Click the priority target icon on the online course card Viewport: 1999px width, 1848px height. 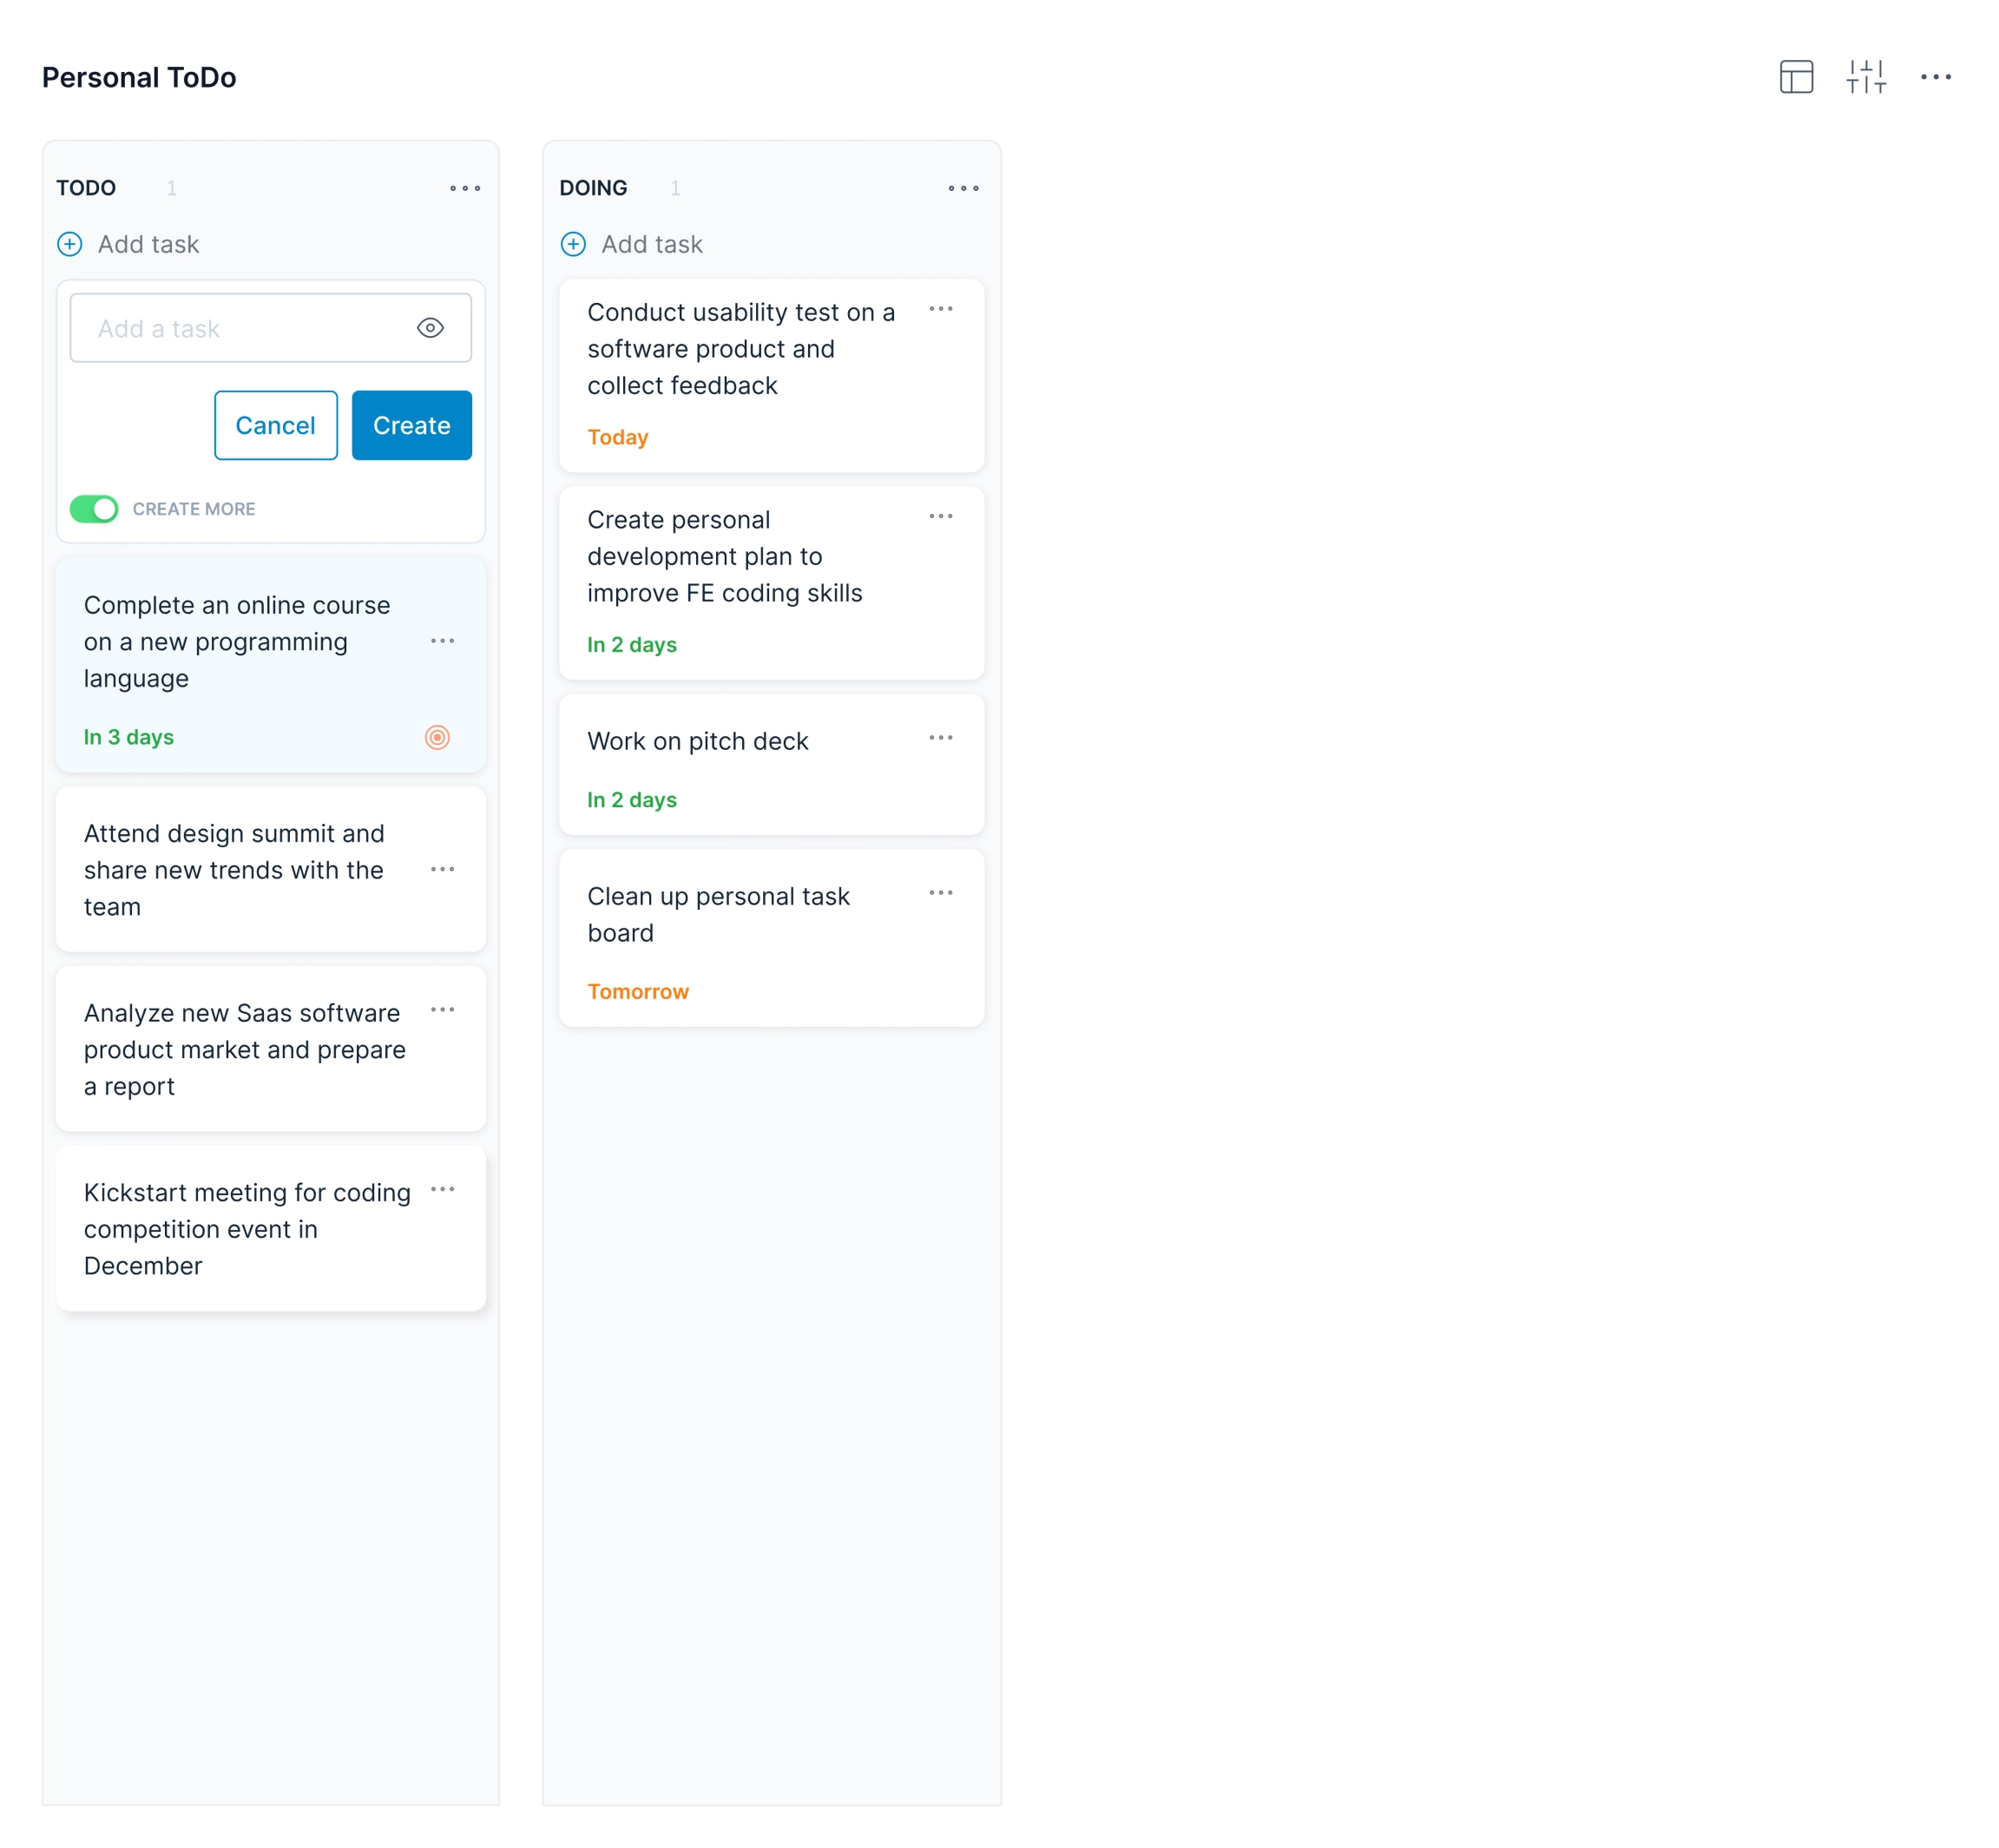[437, 737]
